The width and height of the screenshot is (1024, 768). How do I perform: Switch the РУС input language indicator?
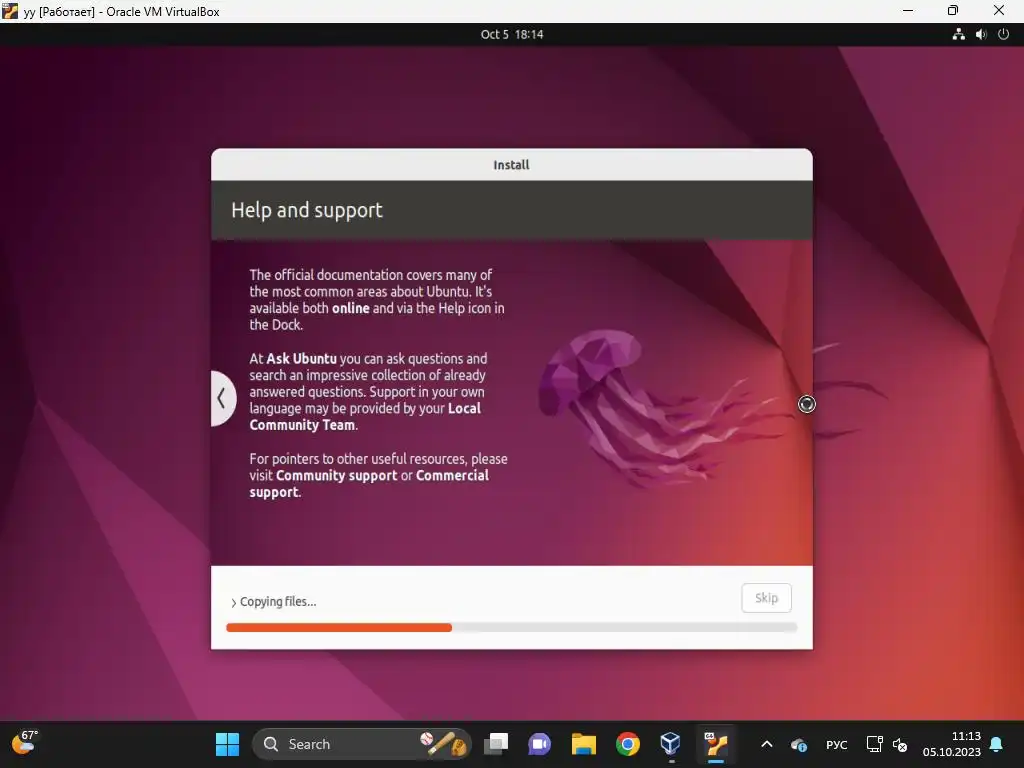[x=837, y=744]
